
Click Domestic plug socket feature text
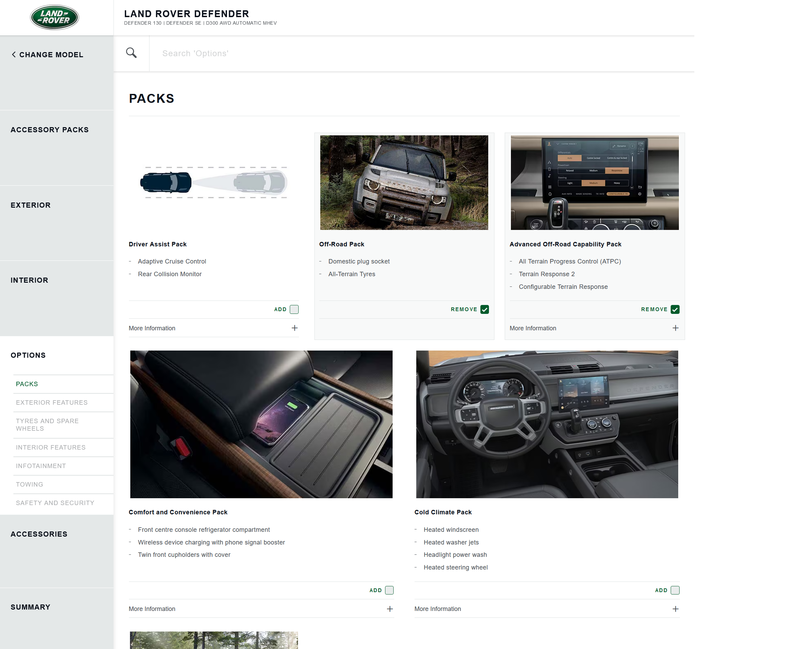pos(359,262)
